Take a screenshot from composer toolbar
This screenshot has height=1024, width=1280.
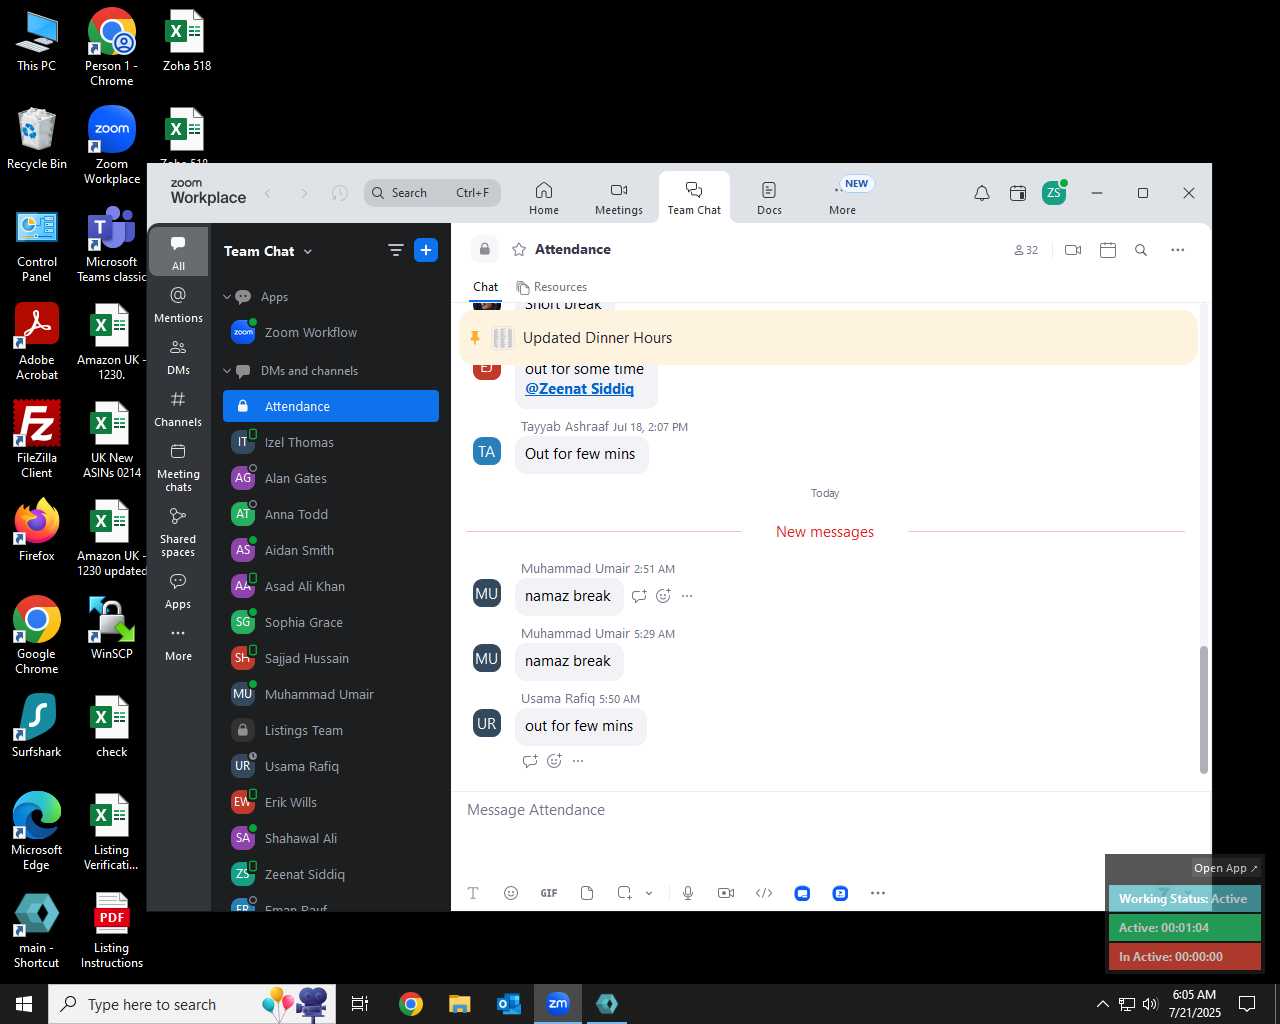(625, 893)
